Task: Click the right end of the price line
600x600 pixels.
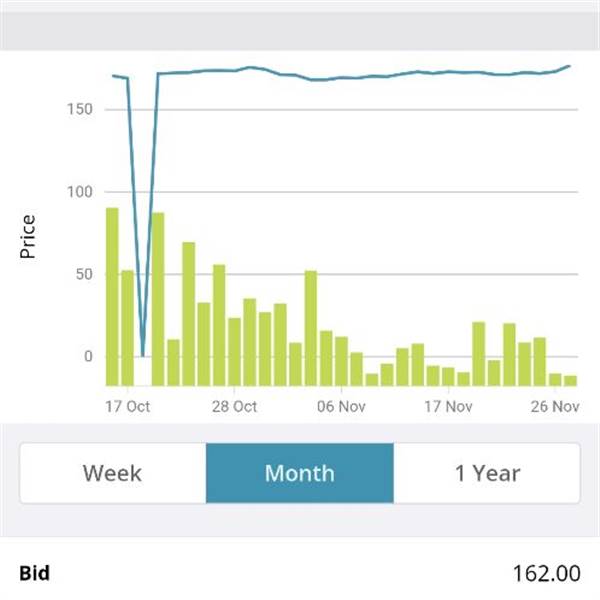Action: 569,67
